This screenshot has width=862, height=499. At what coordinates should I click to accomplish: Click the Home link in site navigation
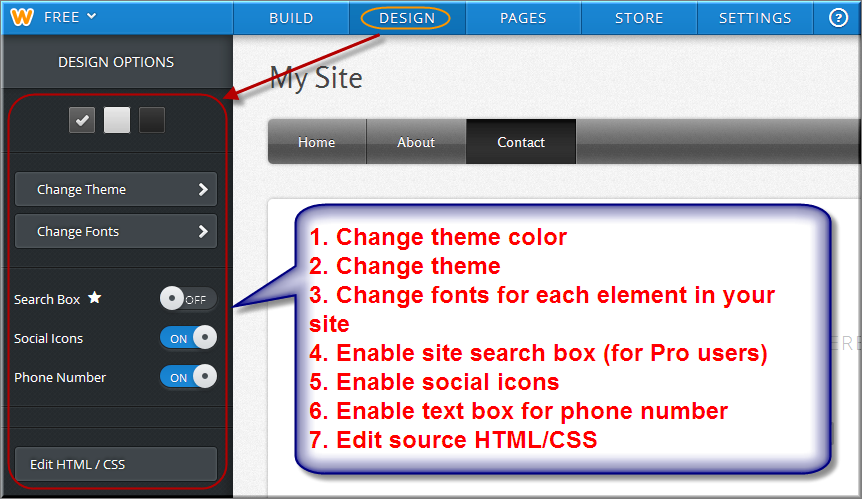tap(316, 142)
